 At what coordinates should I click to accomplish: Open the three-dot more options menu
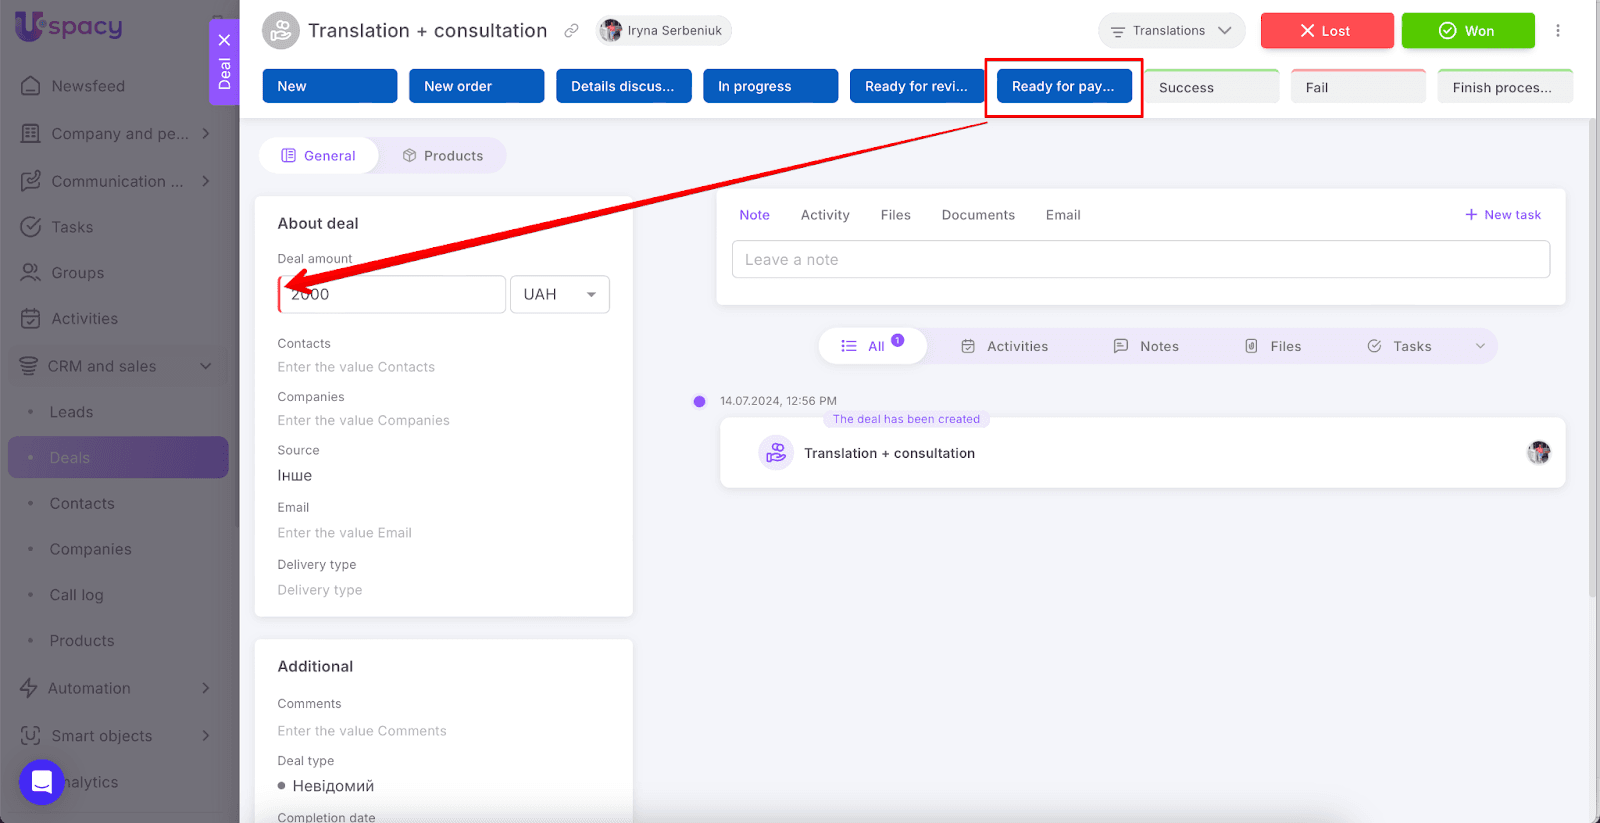point(1557,31)
